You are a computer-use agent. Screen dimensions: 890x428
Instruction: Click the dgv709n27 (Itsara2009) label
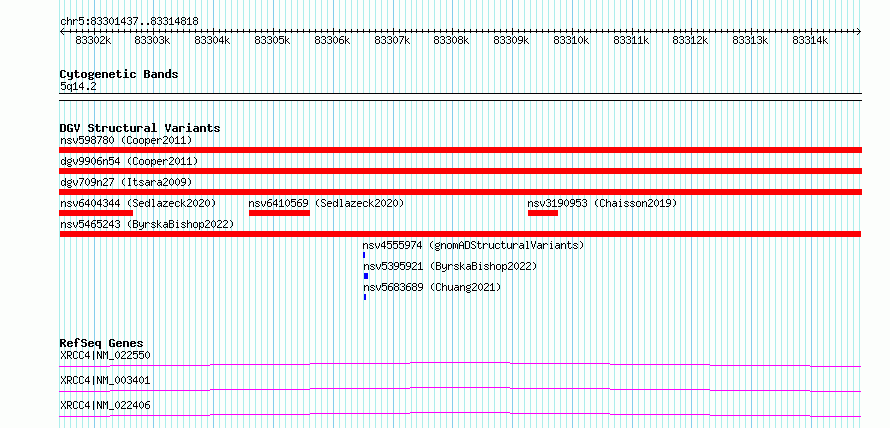point(126,182)
